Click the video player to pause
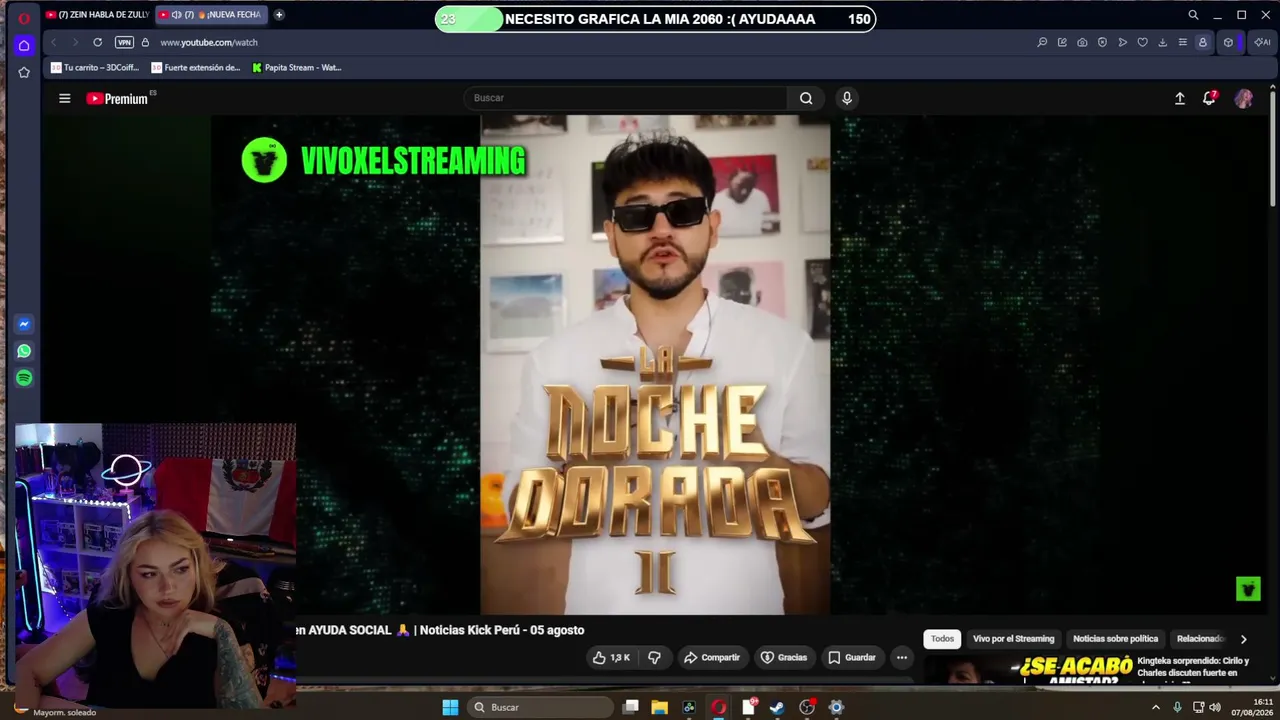1280x720 pixels. pos(655,365)
